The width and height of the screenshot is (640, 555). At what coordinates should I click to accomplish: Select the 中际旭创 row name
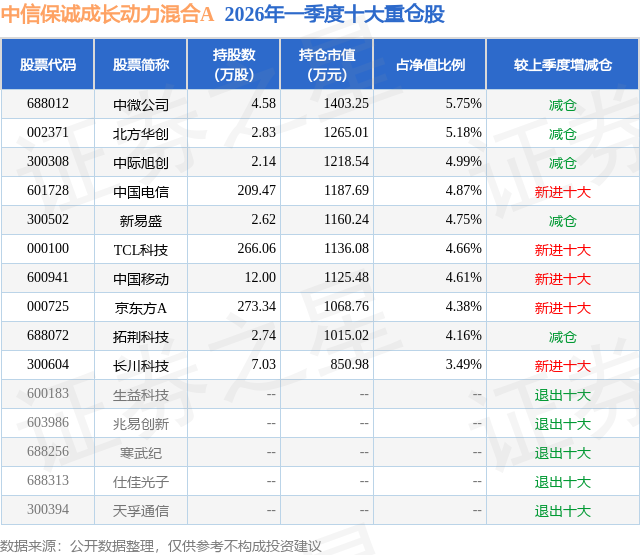click(141, 162)
